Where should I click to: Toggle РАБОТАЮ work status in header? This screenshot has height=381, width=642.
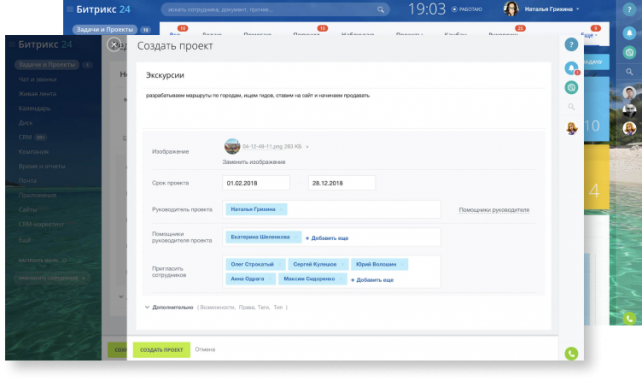pos(467,9)
